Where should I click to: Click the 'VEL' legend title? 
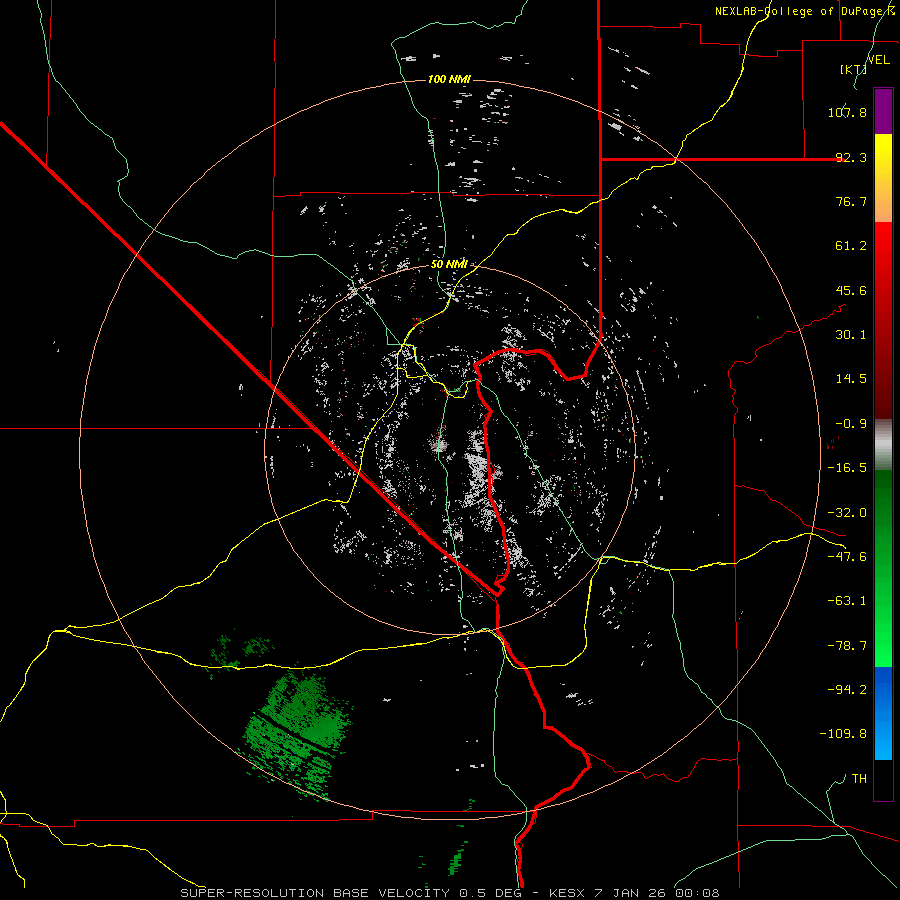tap(879, 60)
